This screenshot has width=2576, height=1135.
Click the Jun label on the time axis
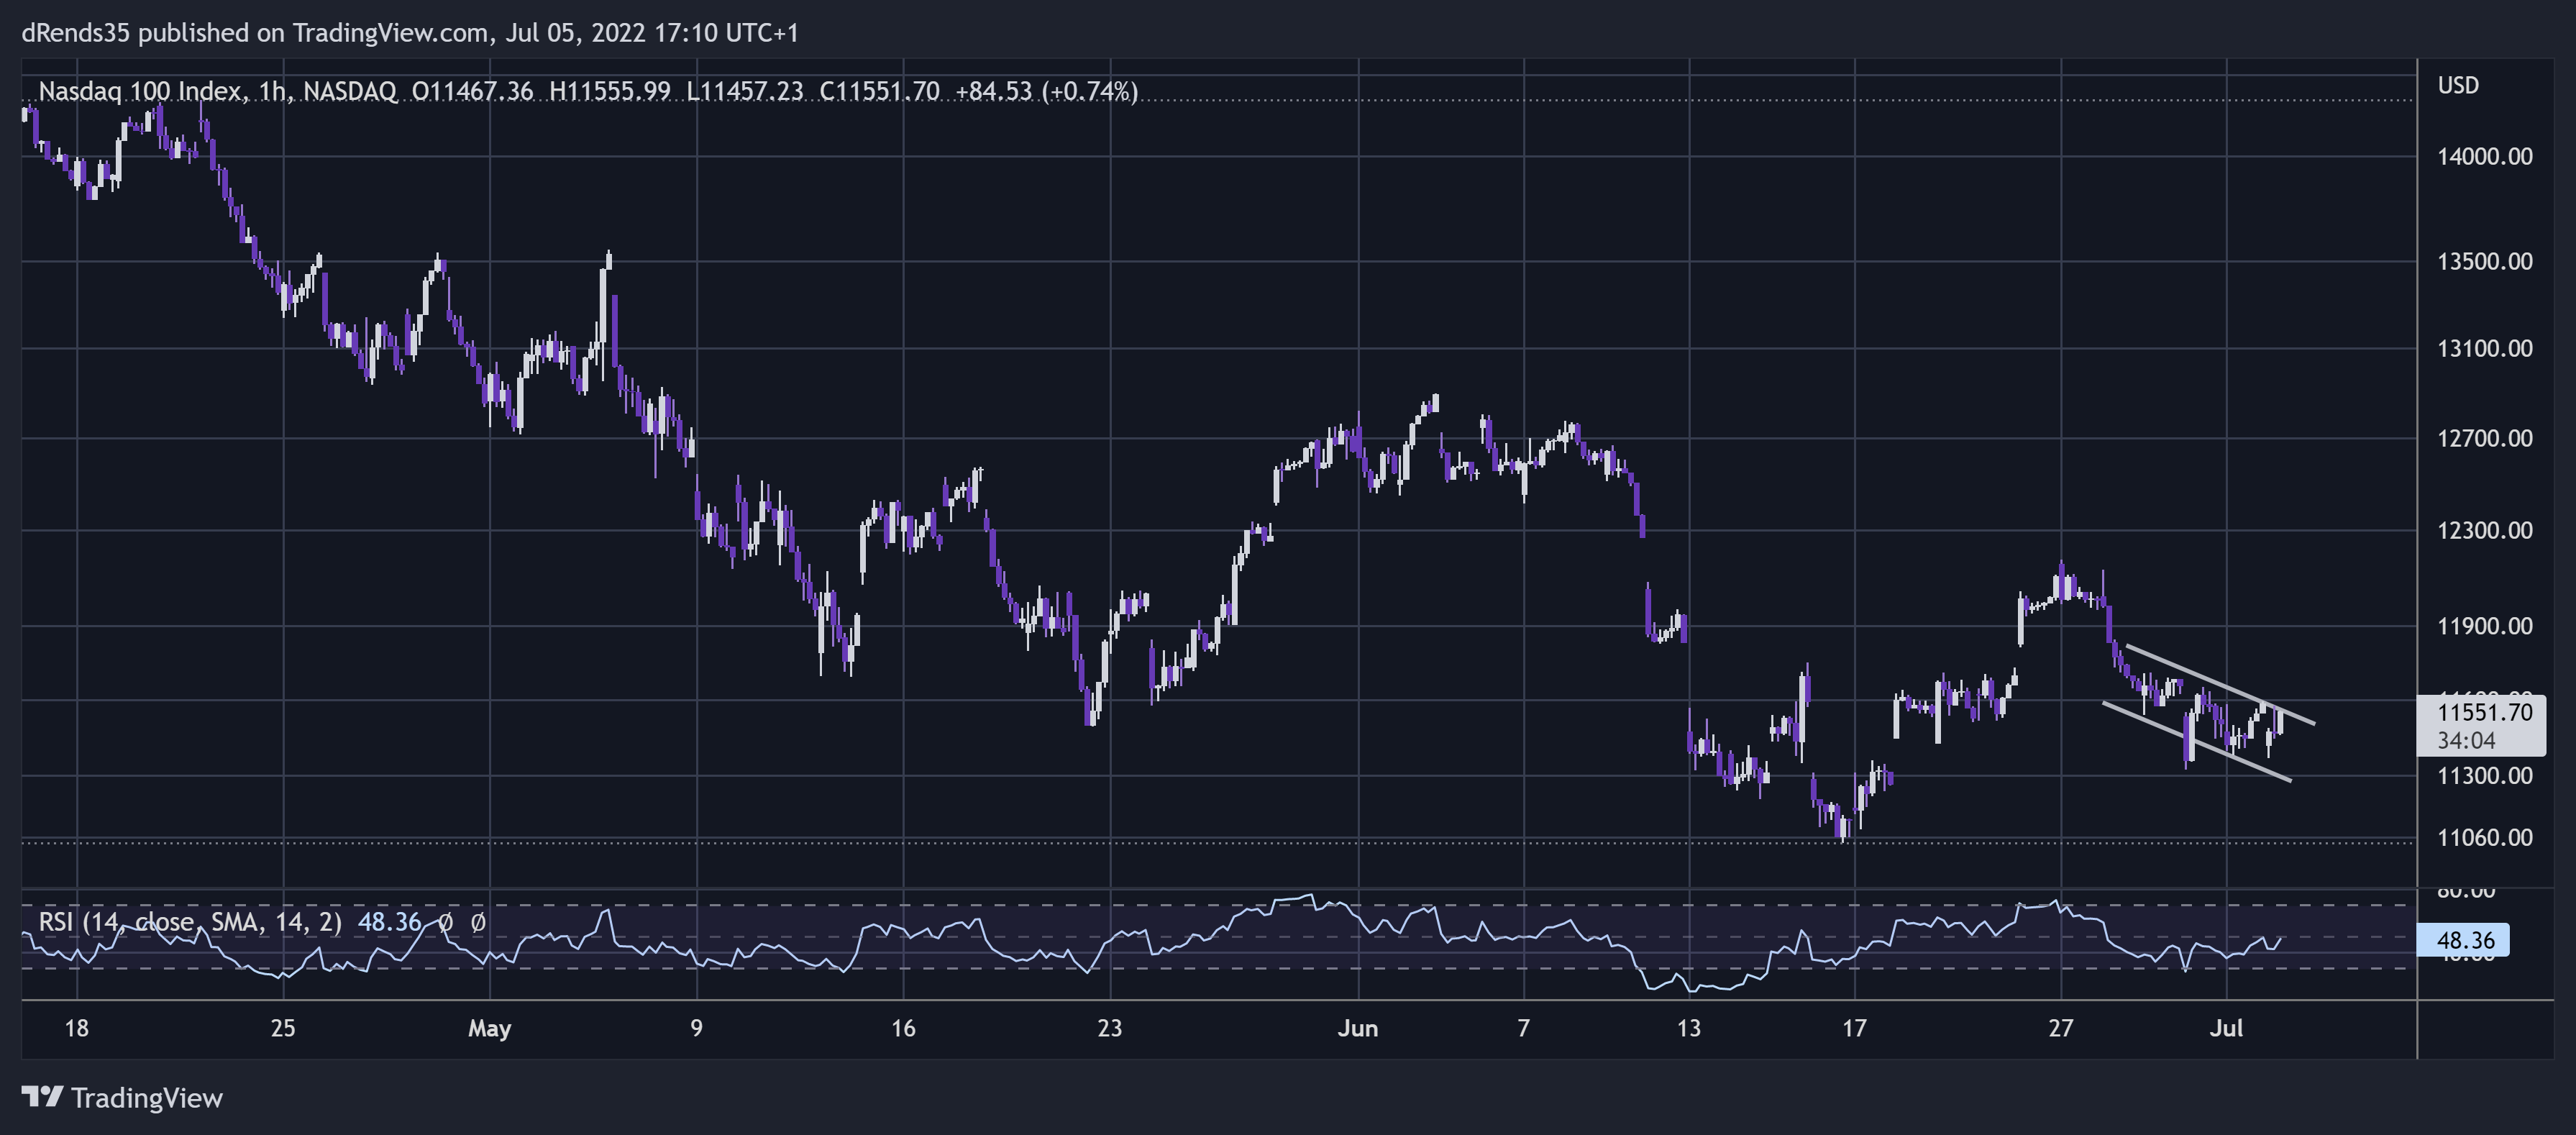click(x=1358, y=1028)
